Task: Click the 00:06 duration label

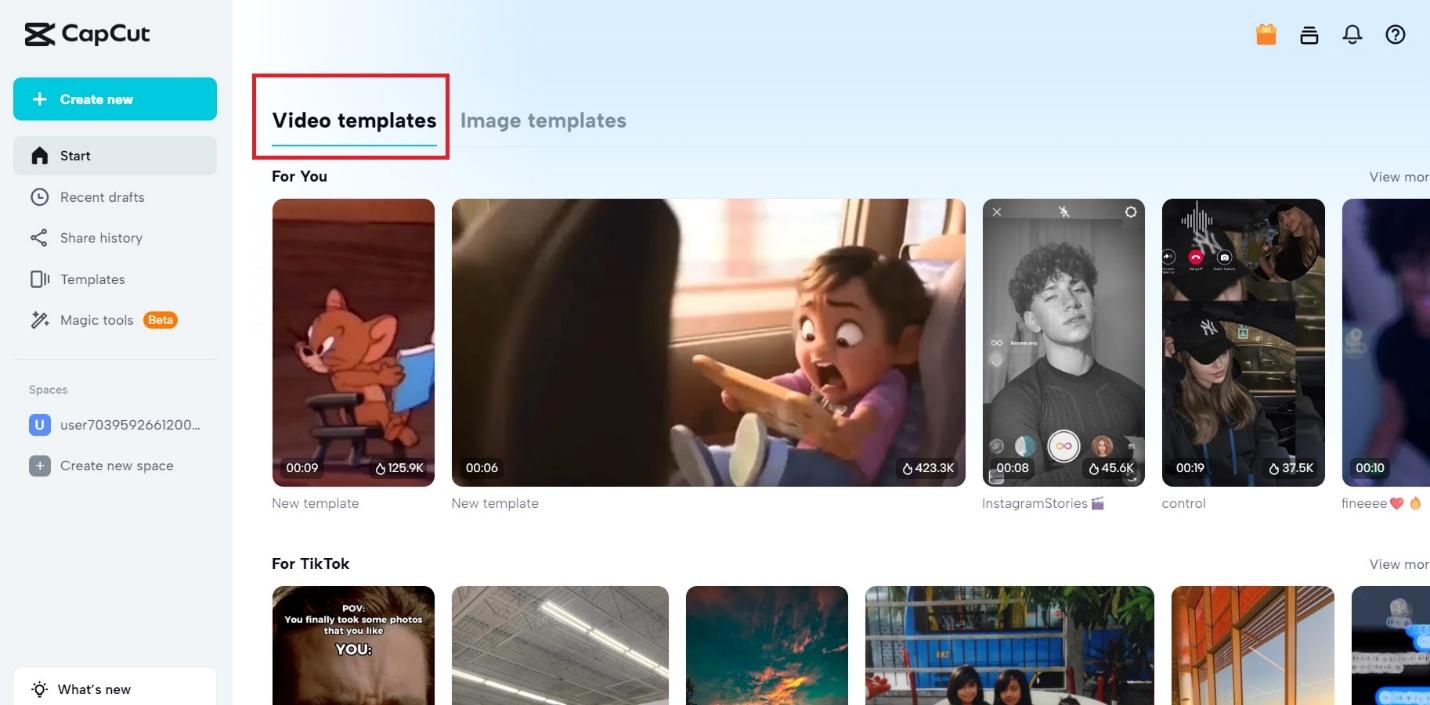Action: (482, 467)
